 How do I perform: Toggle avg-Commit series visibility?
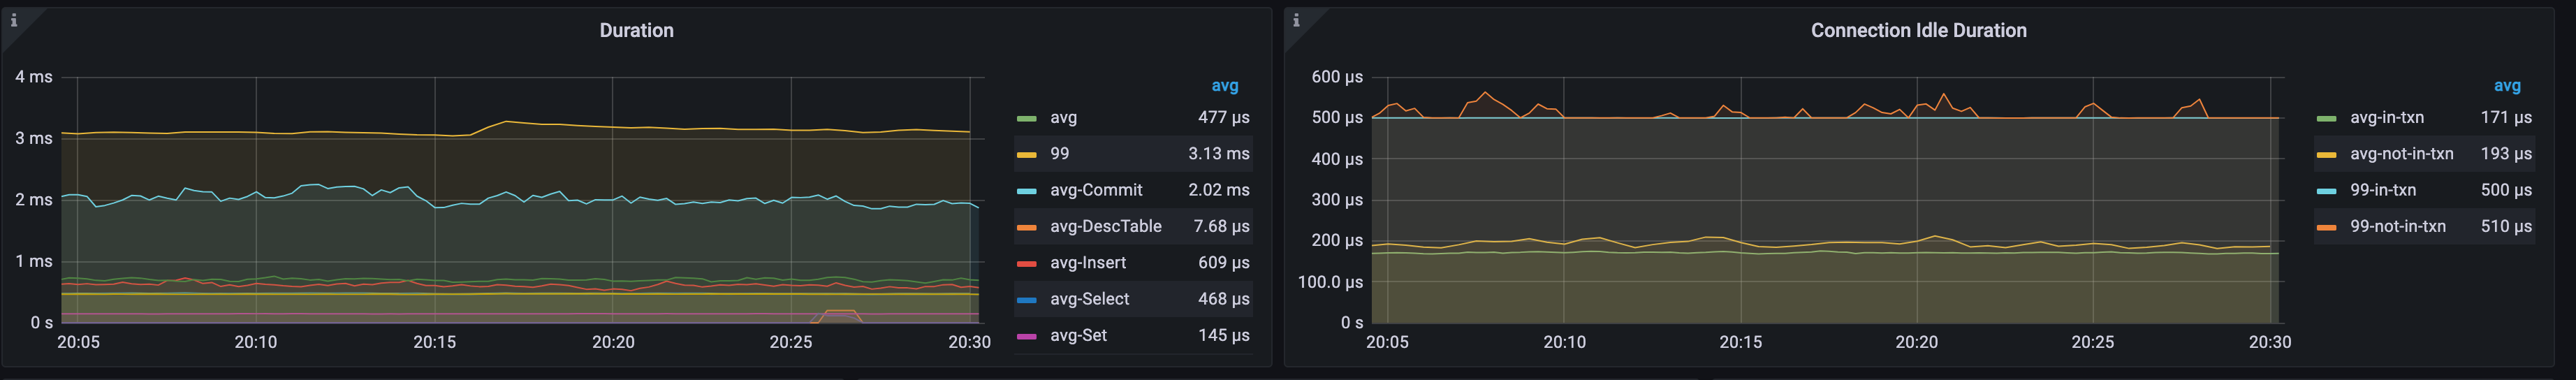(1095, 190)
